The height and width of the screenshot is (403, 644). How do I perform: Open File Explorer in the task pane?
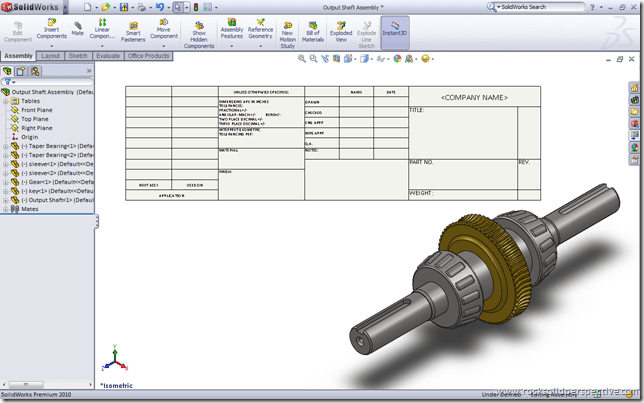pyautogui.click(x=635, y=111)
